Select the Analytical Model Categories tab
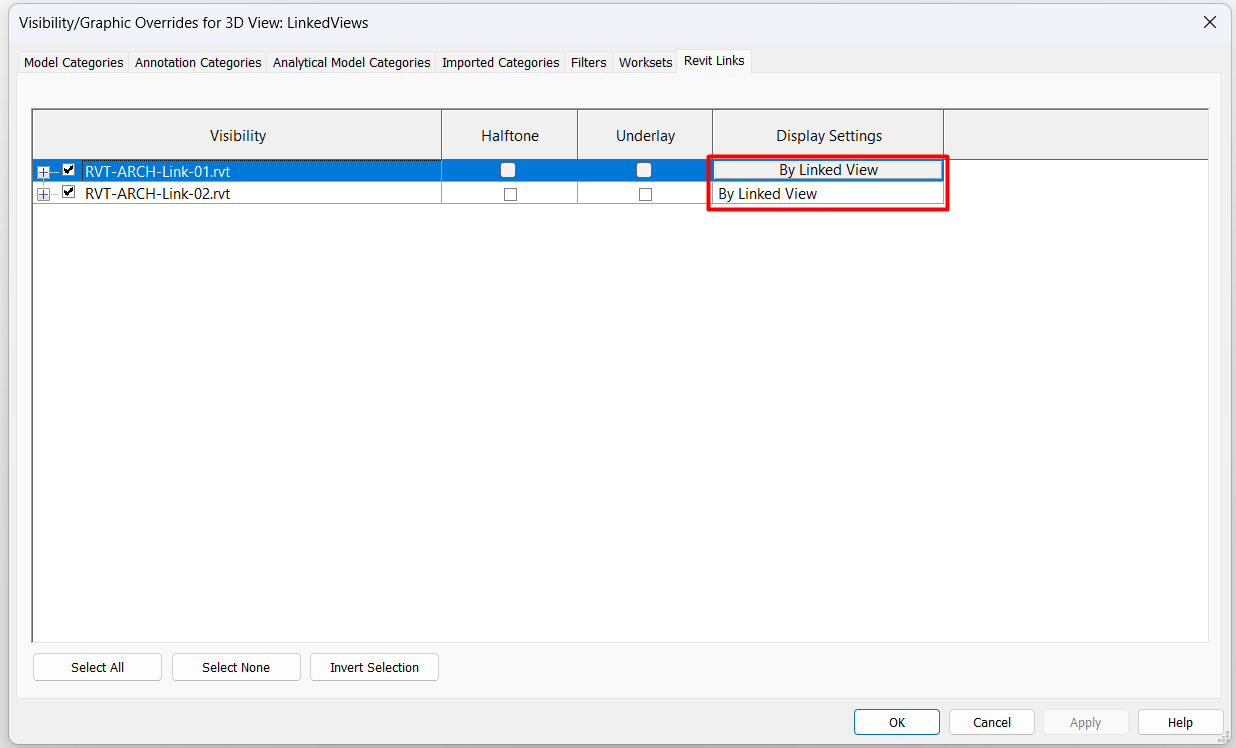This screenshot has height=748, width=1236. pos(352,62)
